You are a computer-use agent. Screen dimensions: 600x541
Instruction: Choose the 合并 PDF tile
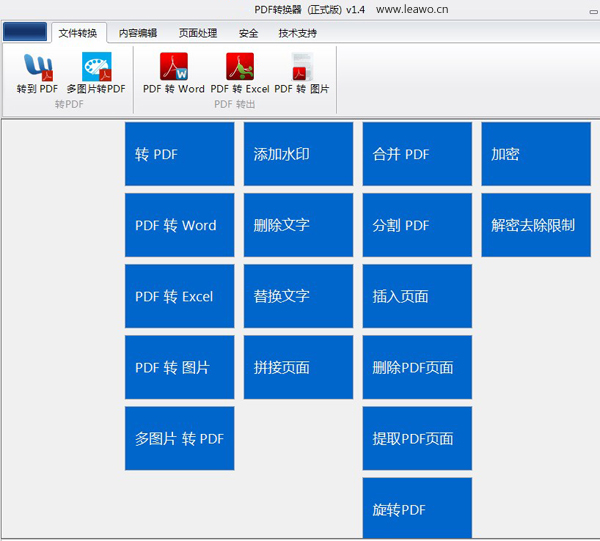(417, 154)
